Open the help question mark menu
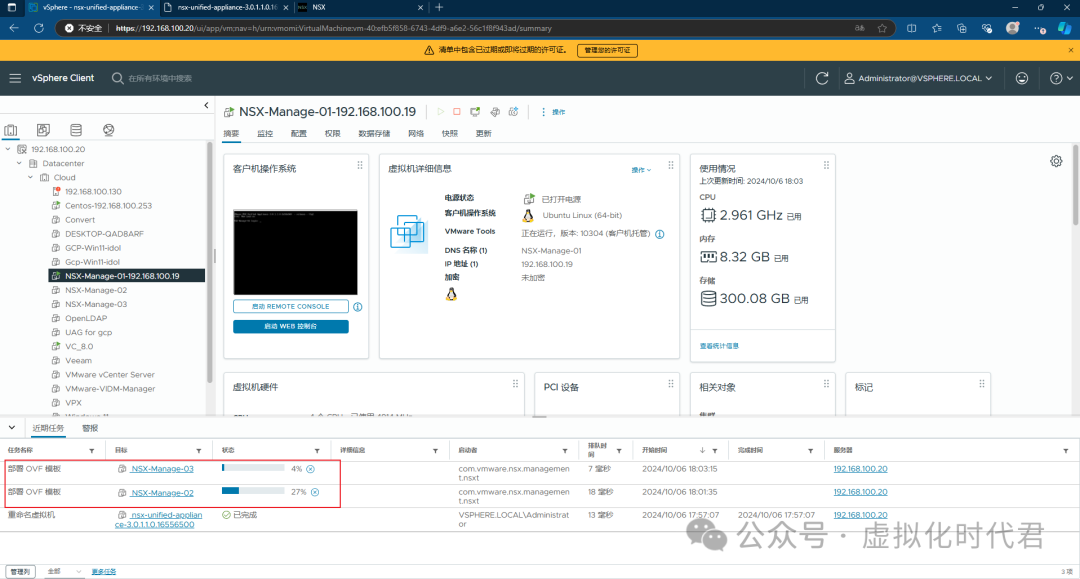 (x=1060, y=78)
